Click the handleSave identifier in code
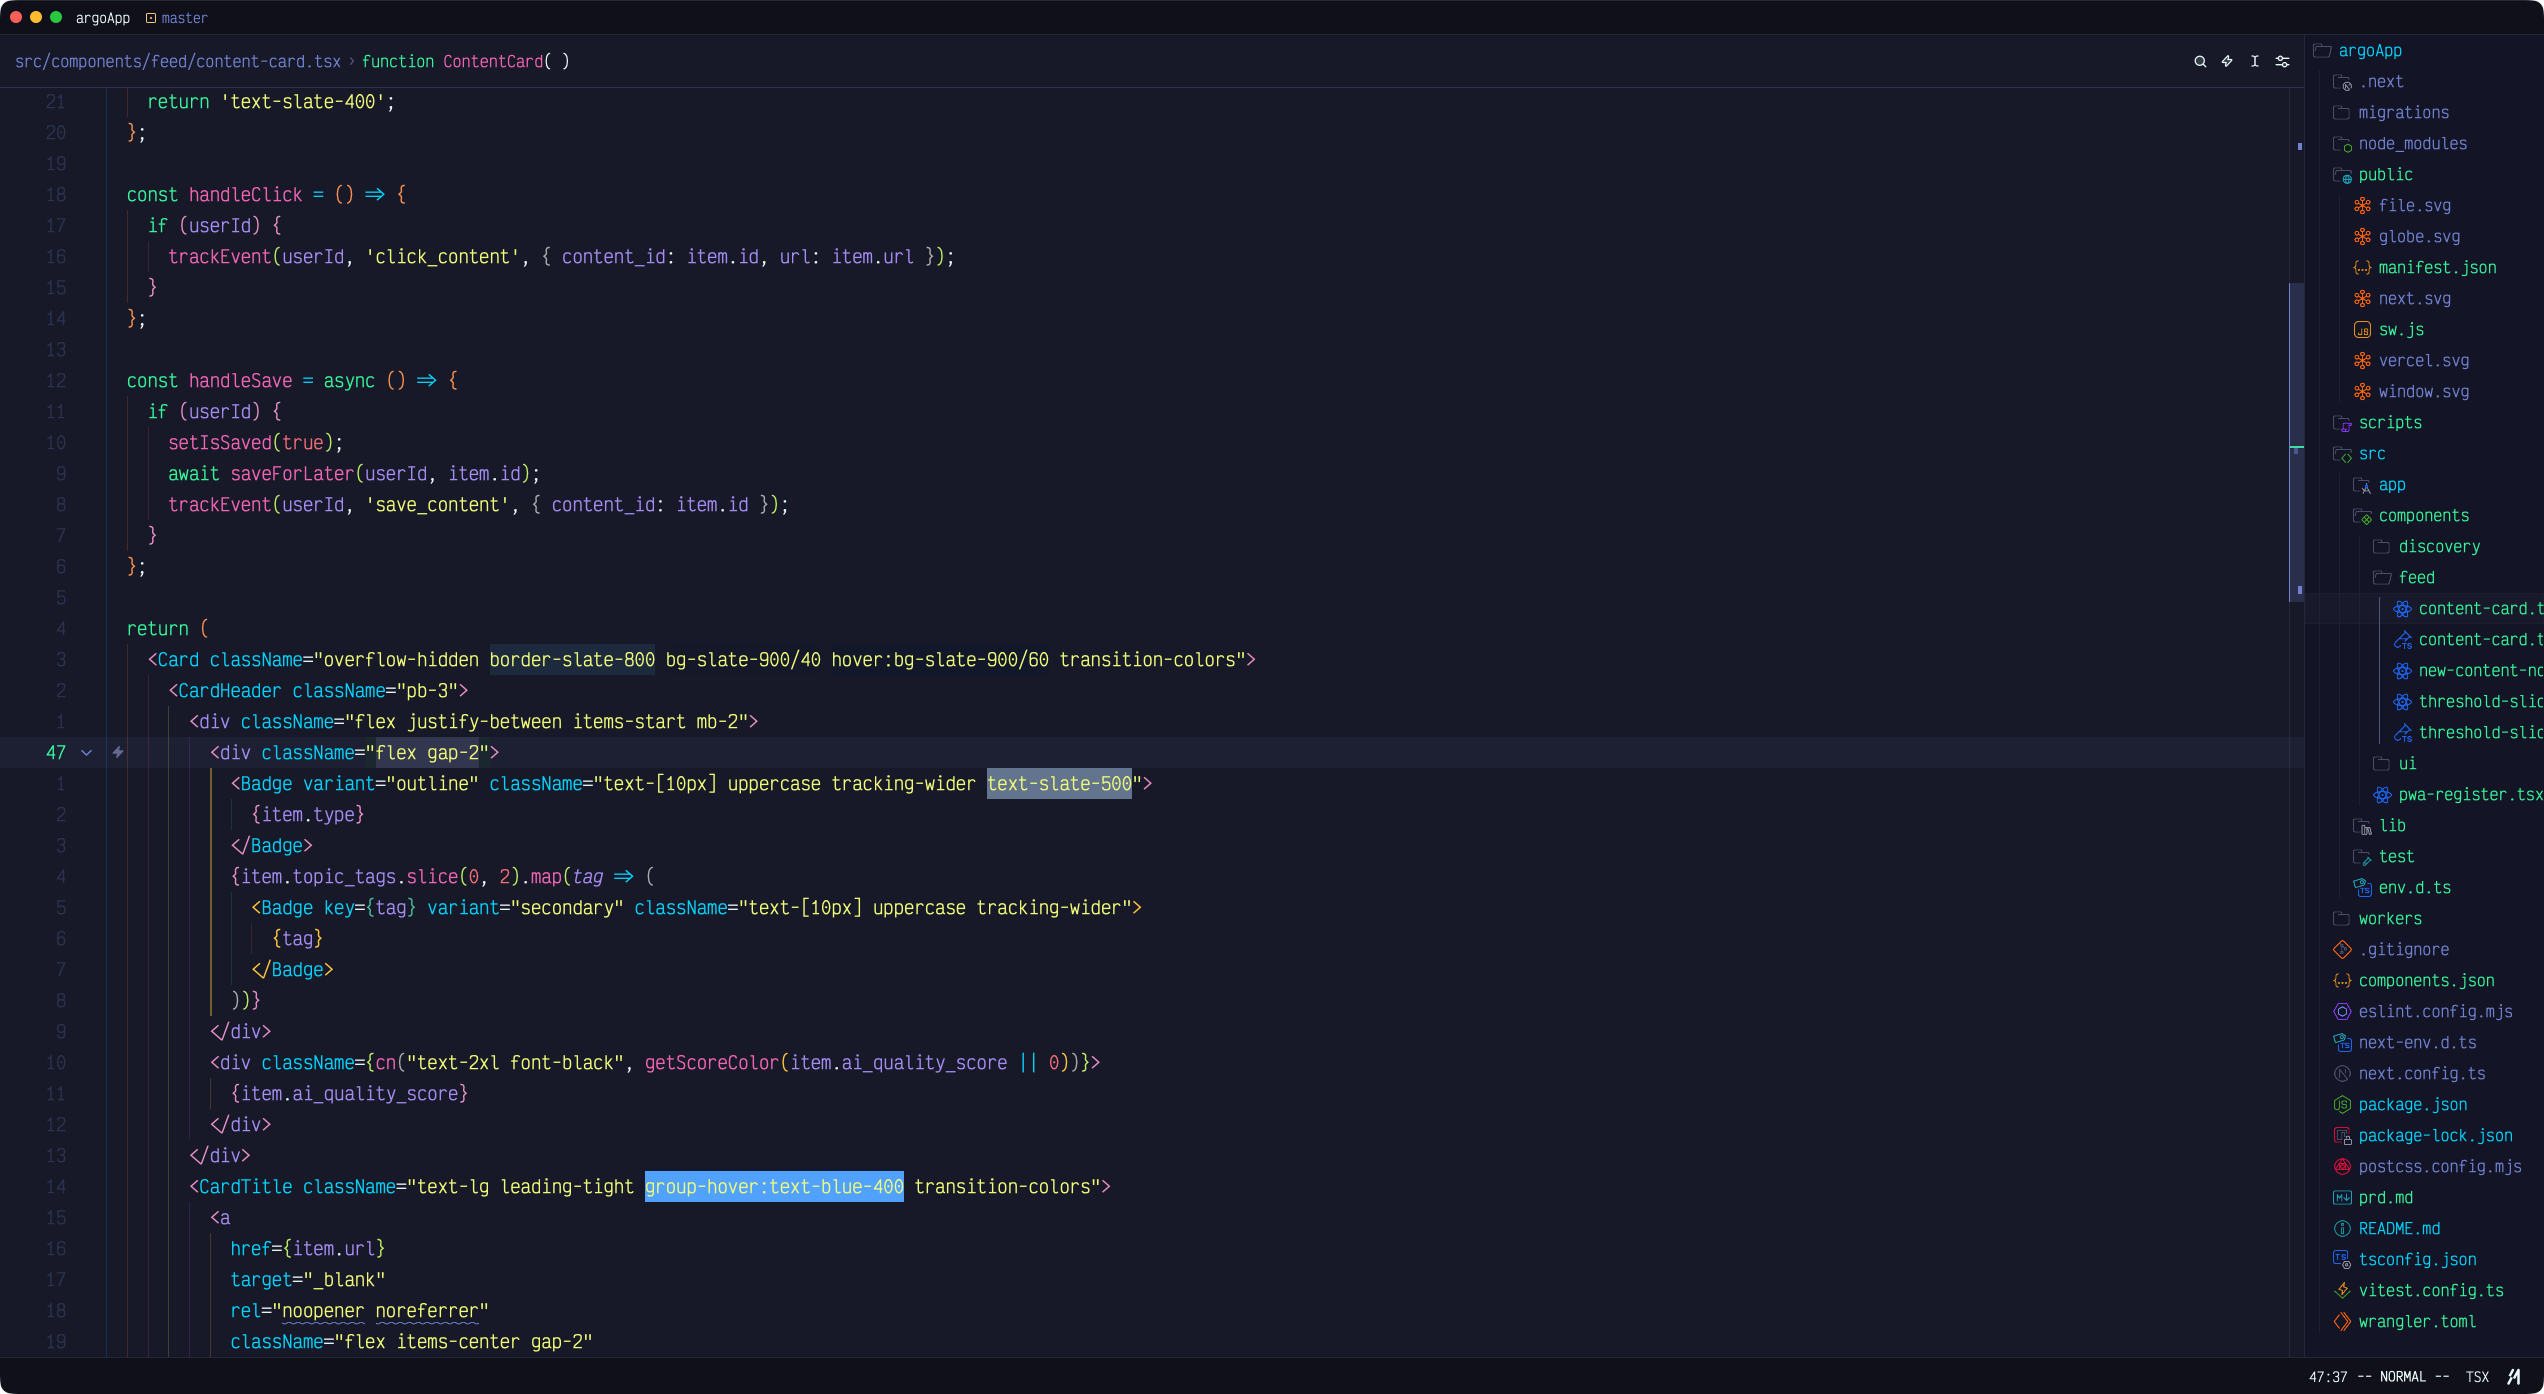Screen dimensions: 2544x1394 (x=240, y=381)
